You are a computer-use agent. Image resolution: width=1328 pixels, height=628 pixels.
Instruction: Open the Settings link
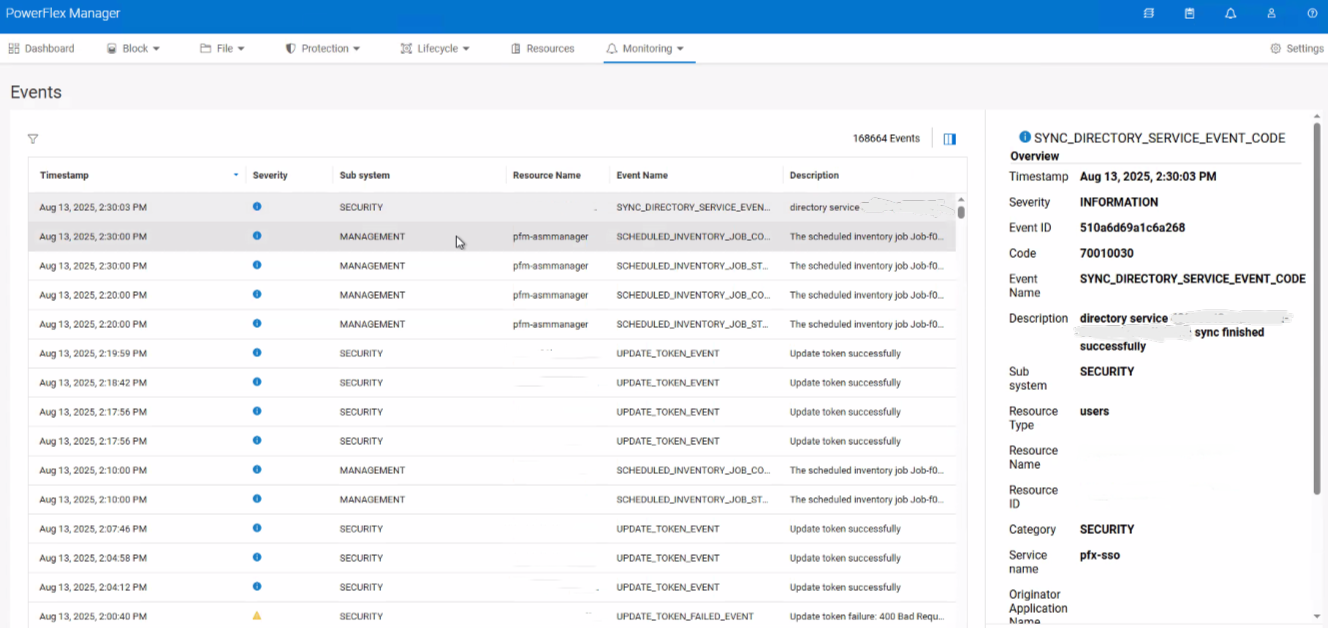(x=1296, y=47)
